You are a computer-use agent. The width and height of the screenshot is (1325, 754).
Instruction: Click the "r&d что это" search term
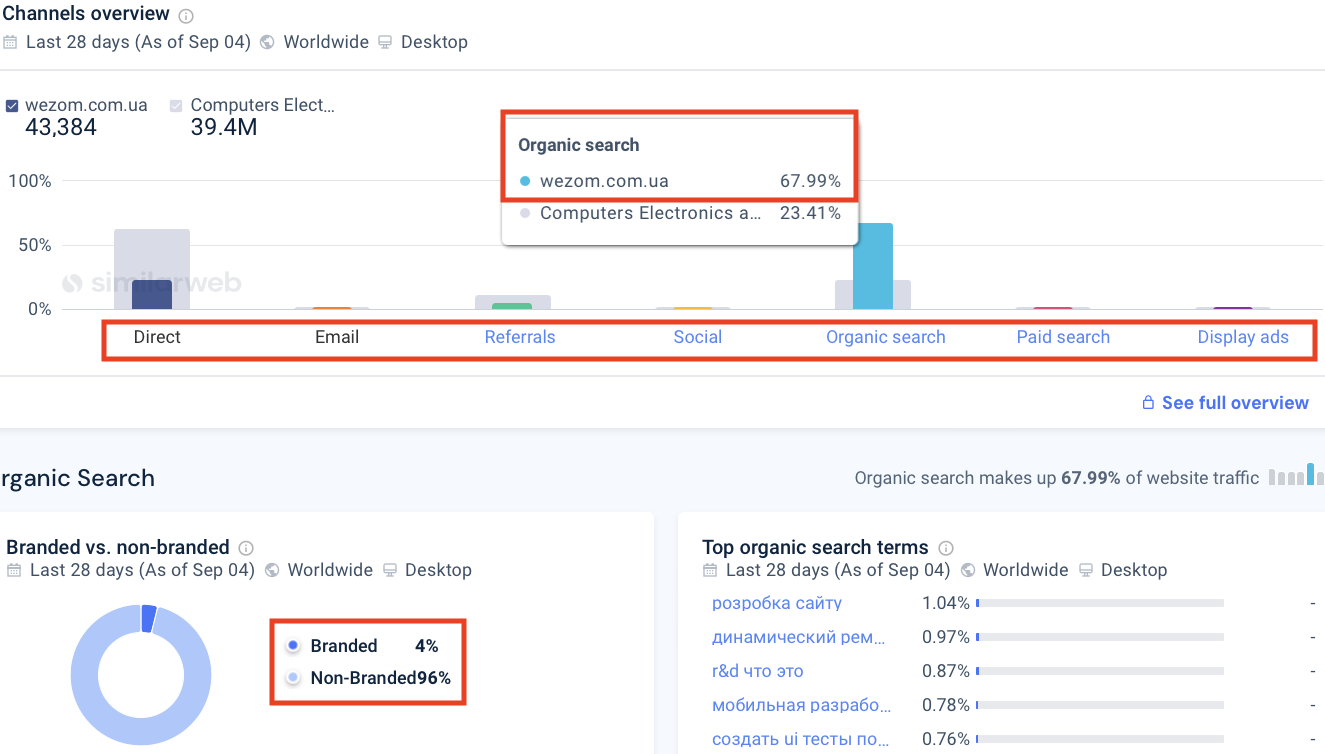pyautogui.click(x=757, y=671)
